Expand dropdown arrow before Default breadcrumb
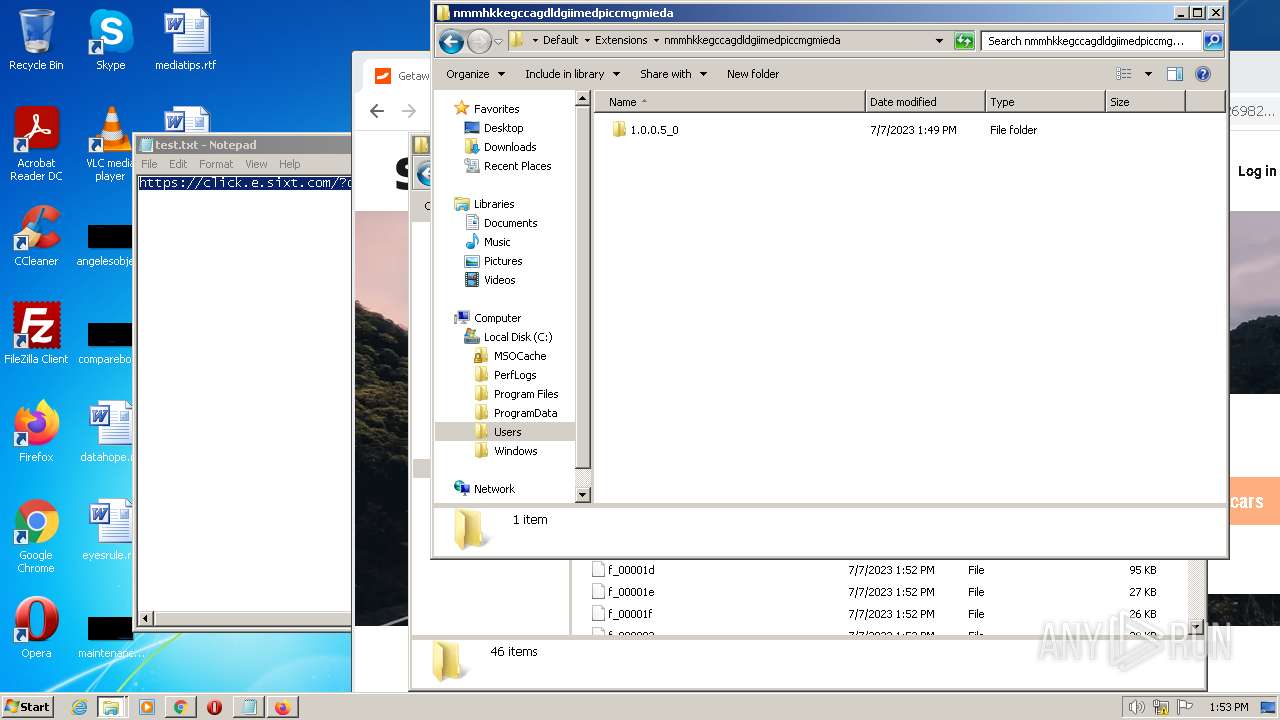This screenshot has width=1280, height=720. tap(535, 41)
